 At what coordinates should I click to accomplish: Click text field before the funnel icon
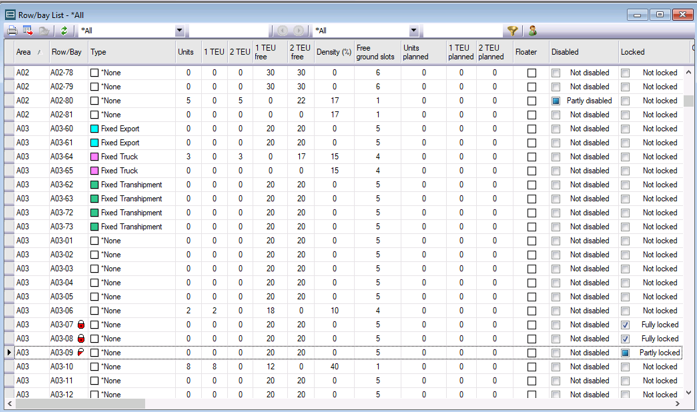(x=463, y=31)
